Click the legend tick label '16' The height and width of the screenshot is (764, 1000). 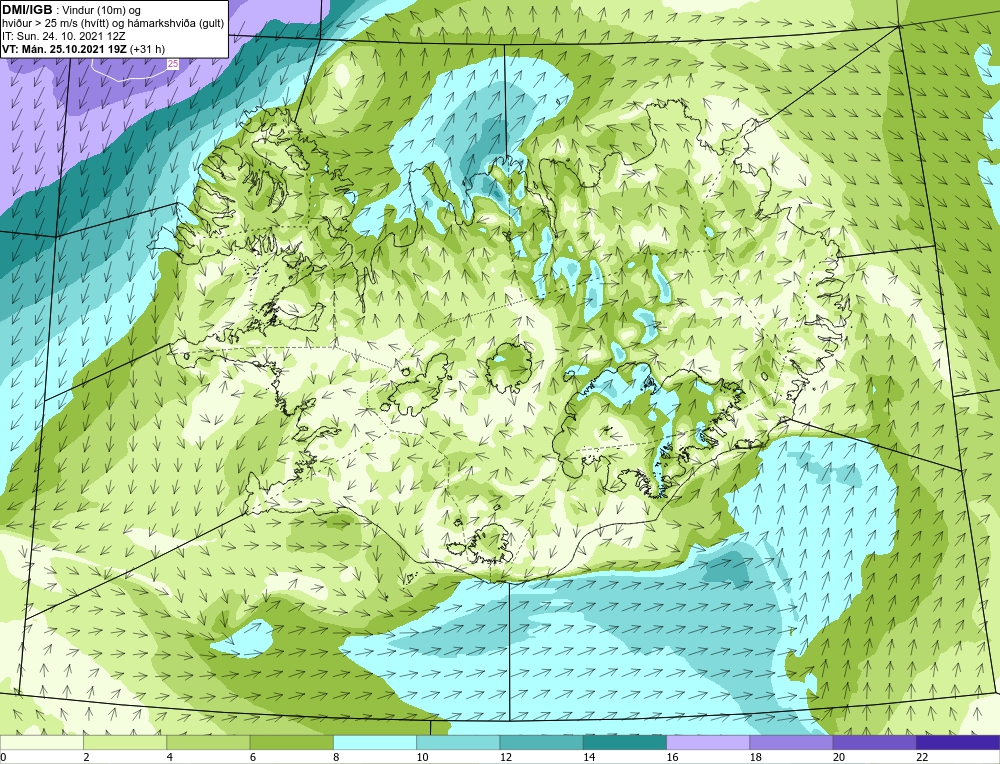[672, 757]
